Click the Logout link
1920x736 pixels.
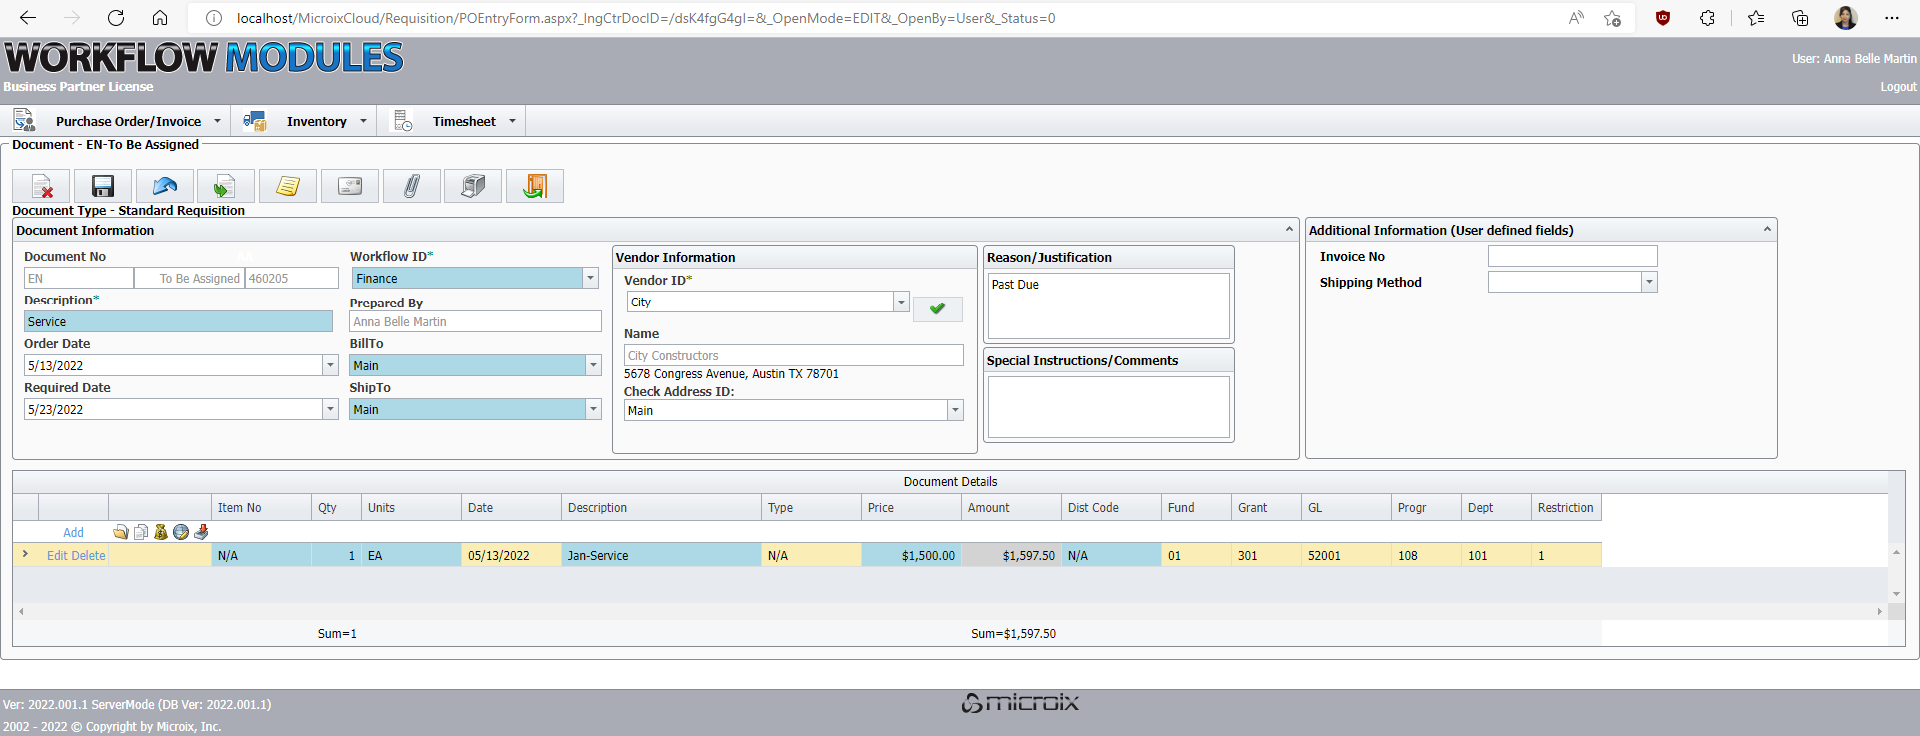(1897, 87)
